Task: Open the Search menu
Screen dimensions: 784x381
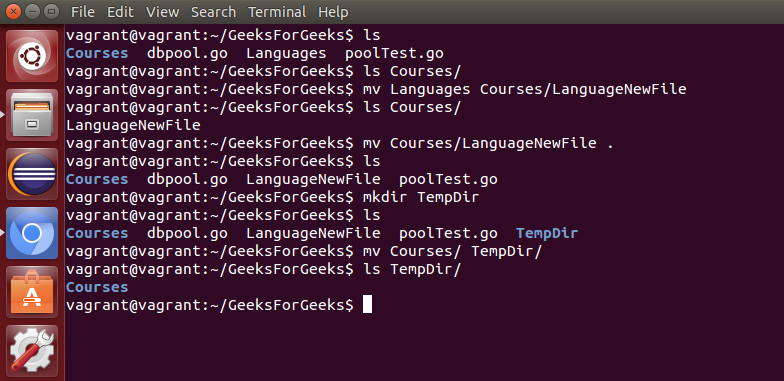Action: (213, 12)
